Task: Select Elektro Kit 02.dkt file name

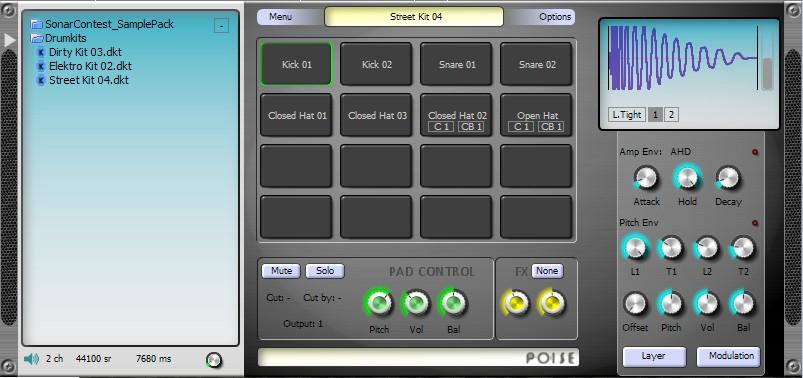Action: 91,66
